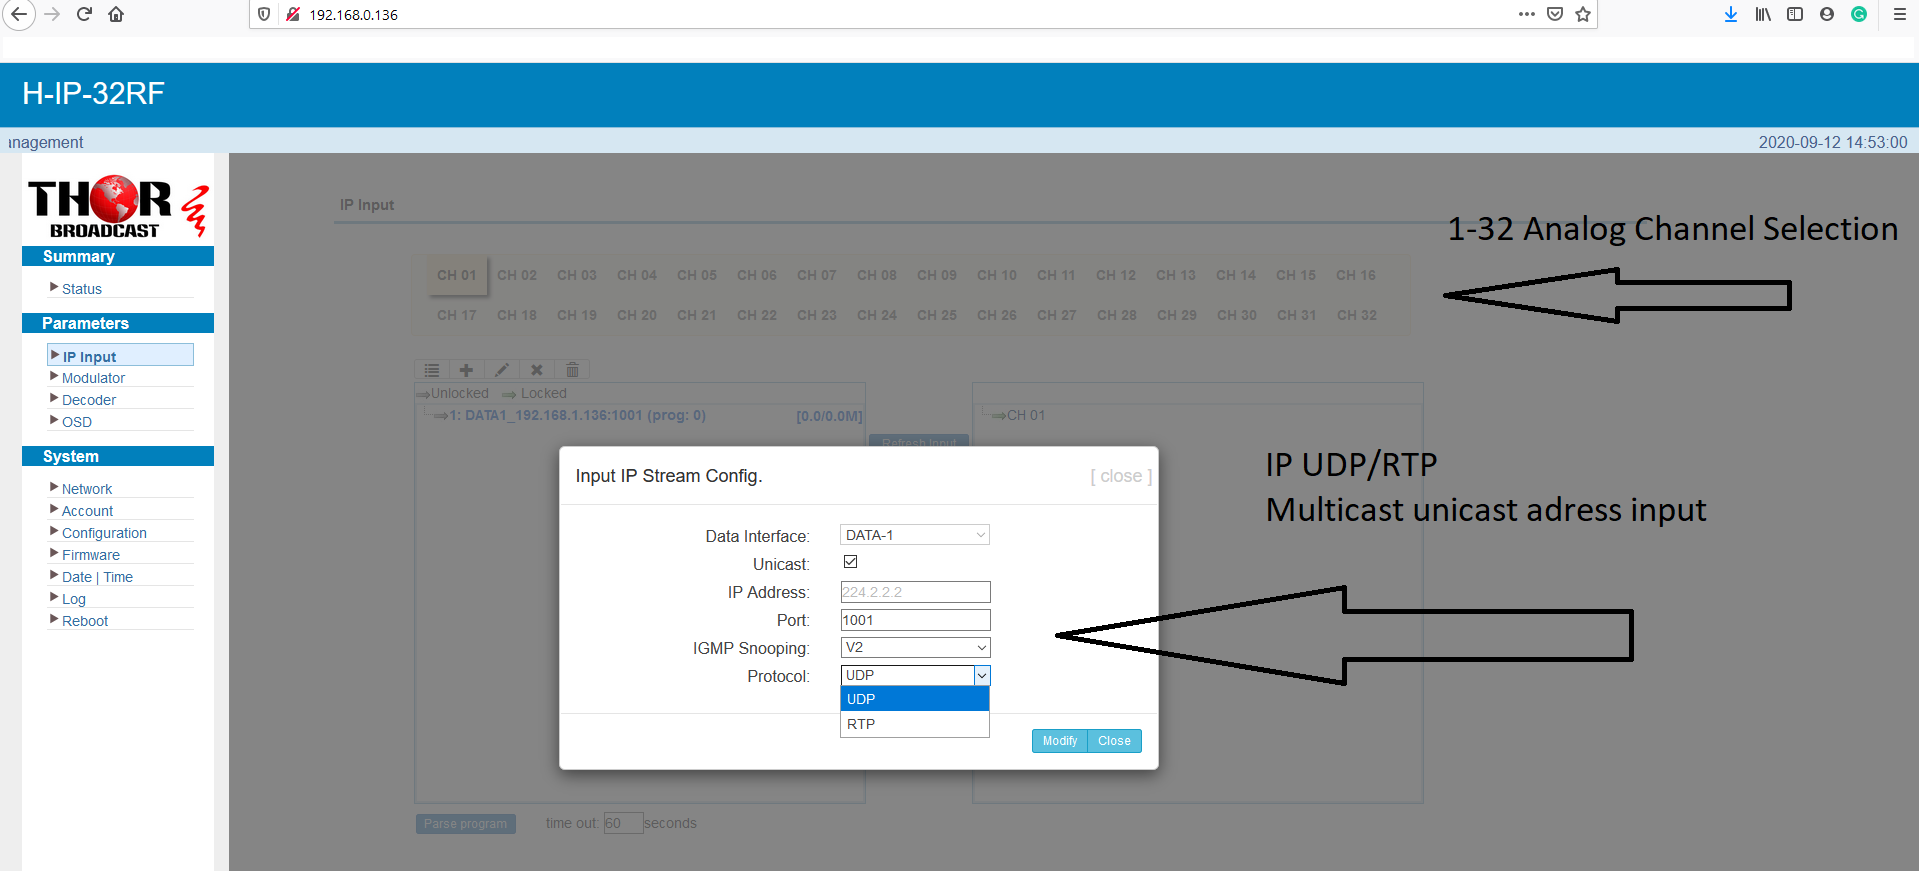The image size is (1919, 871).
Task: Click the browser reload page icon
Action: click(x=85, y=14)
